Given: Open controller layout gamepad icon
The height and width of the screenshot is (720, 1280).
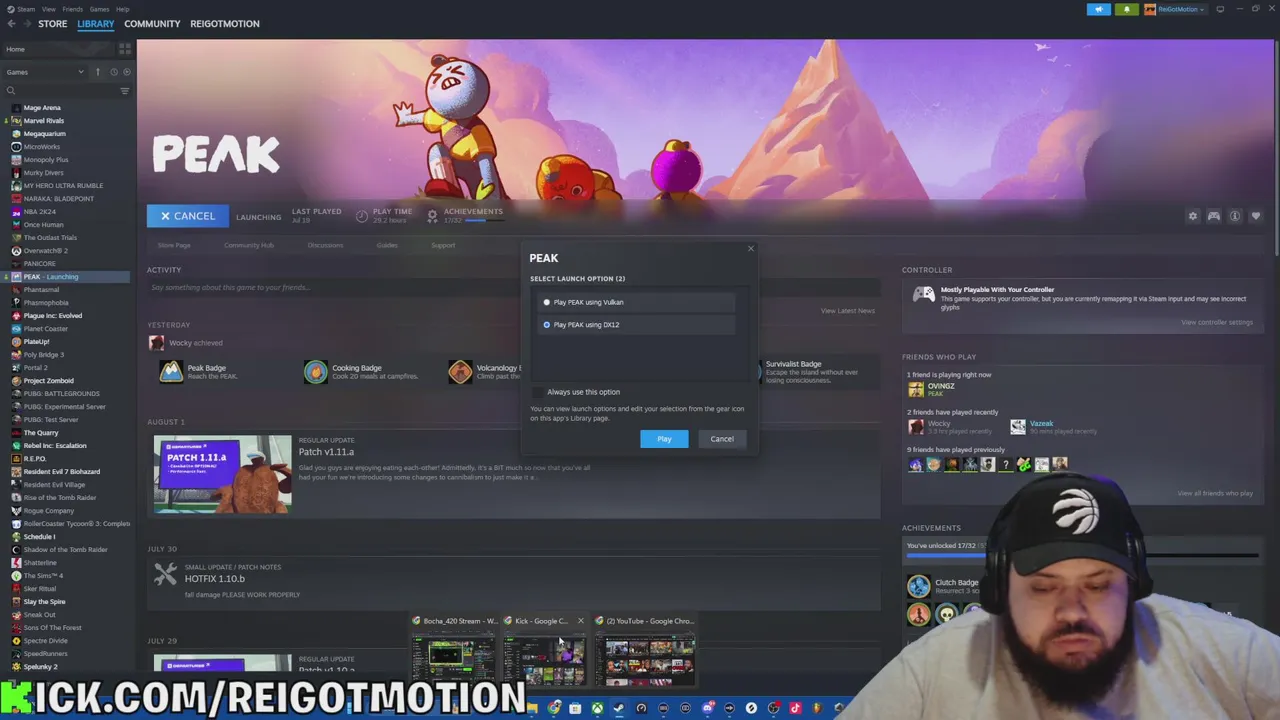Looking at the screenshot, I should 1213,216.
